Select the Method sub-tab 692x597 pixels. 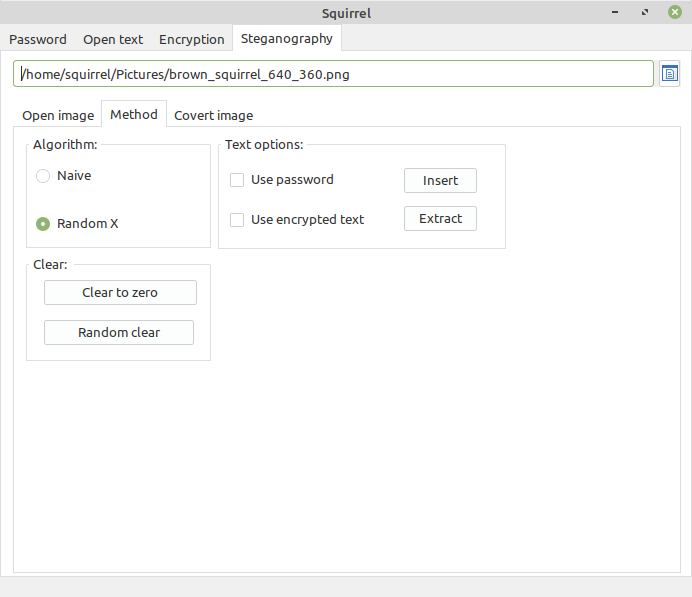(134, 115)
